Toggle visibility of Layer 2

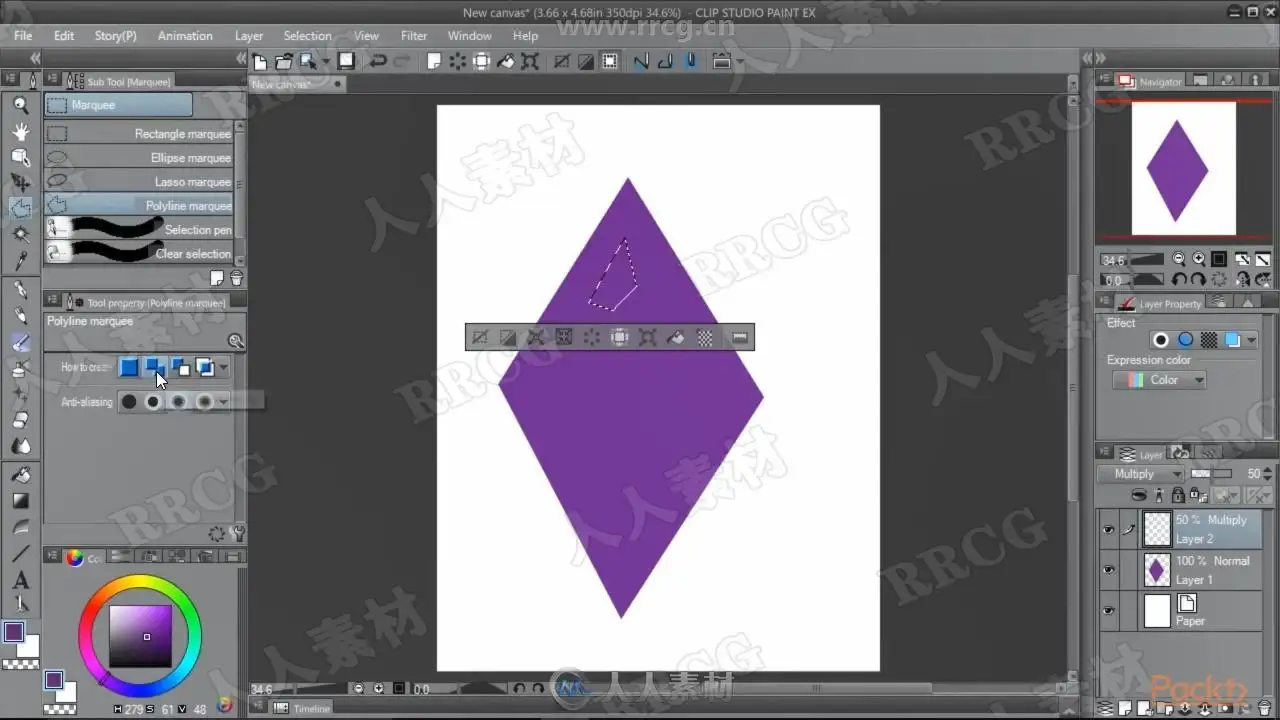click(1108, 530)
